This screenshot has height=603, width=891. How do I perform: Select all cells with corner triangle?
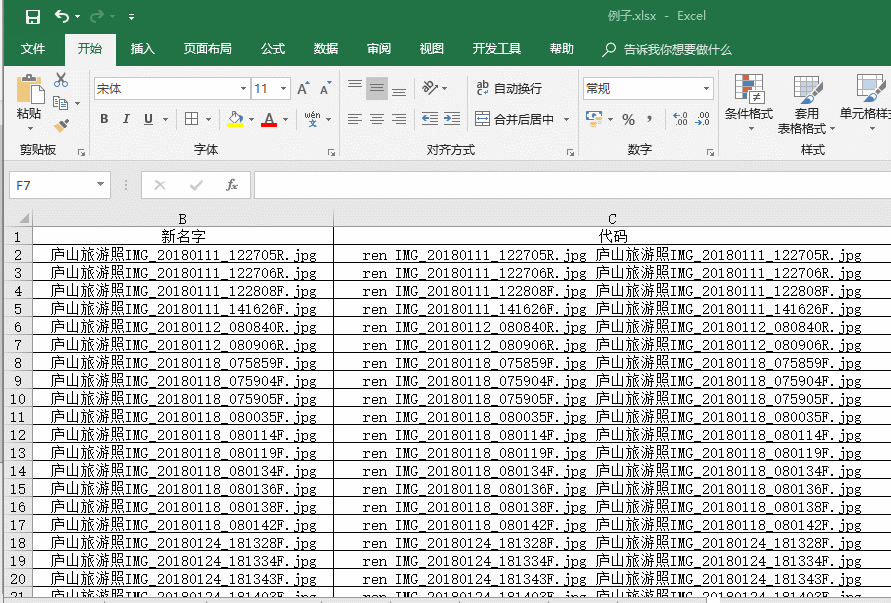23,218
